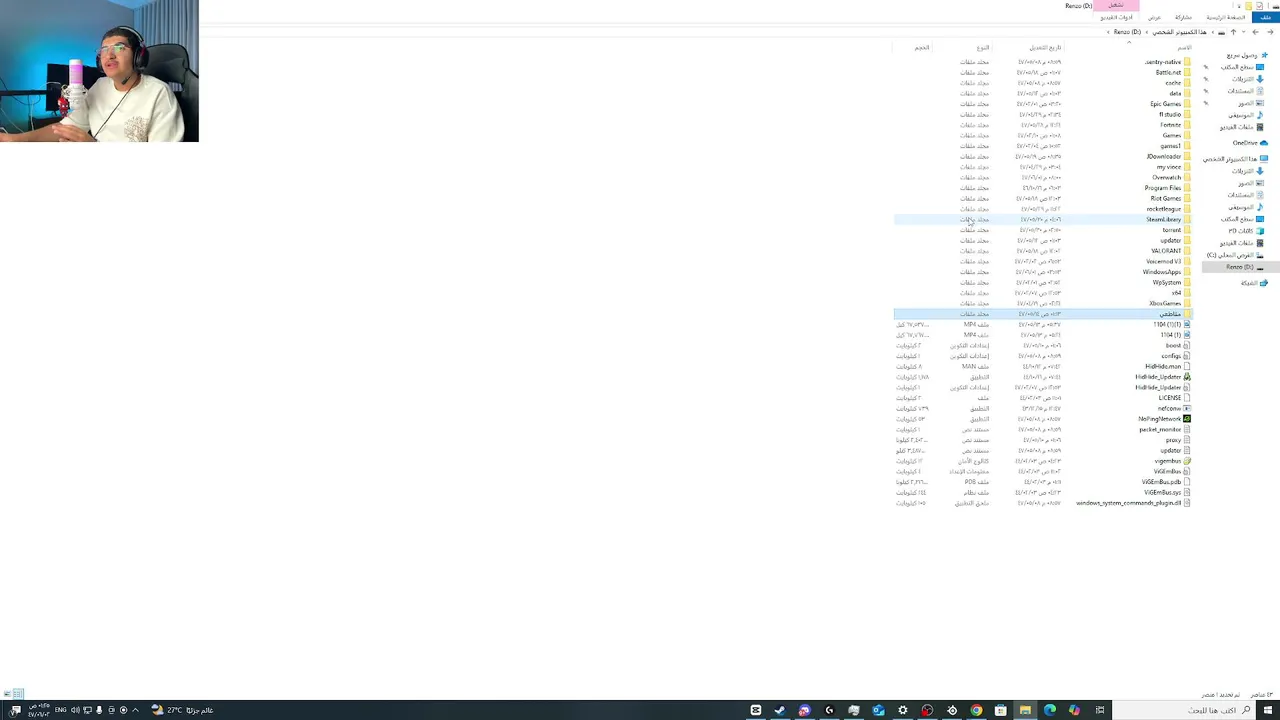Image resolution: width=1280 pixels, height=720 pixels.
Task: Select the green HidHide_Updater application icon
Action: (x=1187, y=377)
